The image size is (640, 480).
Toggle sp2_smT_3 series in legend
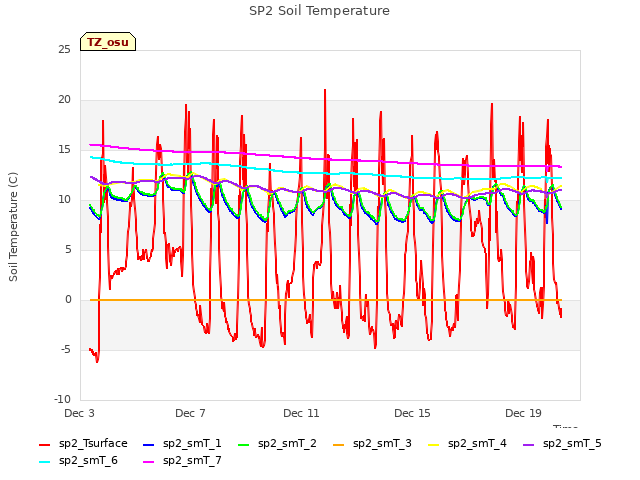(x=372, y=443)
